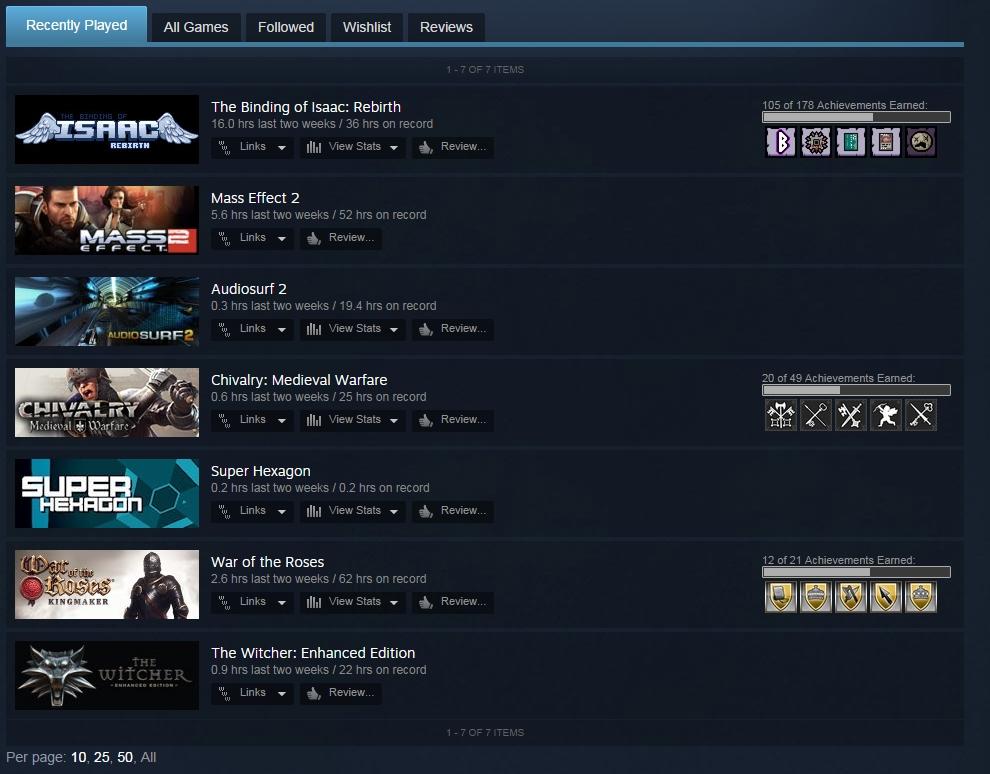Open The Binding of Isaac: Rebirth title link
990x774 pixels.
tap(306, 107)
